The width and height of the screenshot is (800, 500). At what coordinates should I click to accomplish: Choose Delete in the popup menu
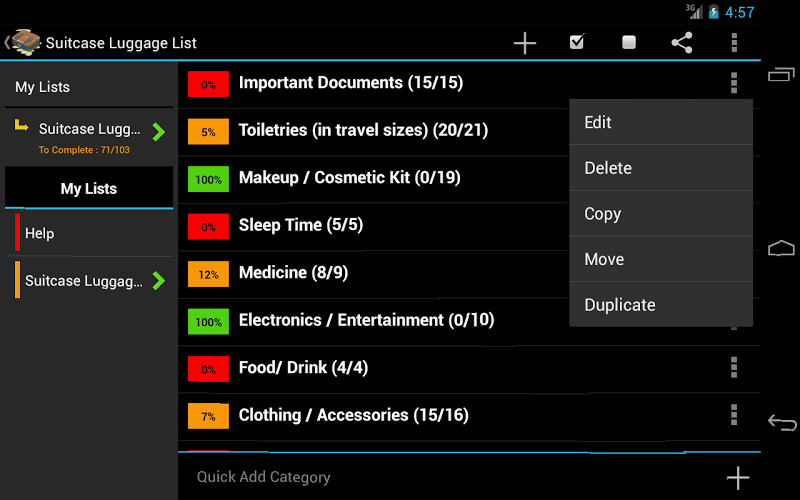click(x=660, y=168)
